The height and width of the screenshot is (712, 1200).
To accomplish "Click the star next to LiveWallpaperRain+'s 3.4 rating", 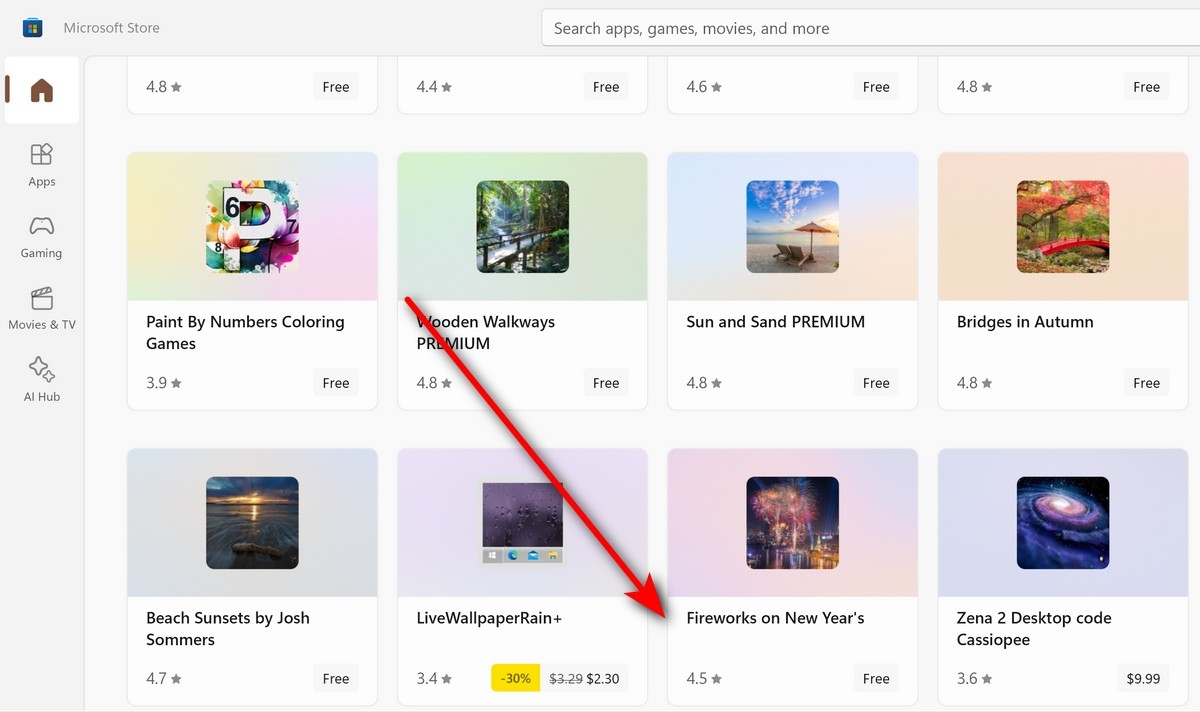I will 448,678.
